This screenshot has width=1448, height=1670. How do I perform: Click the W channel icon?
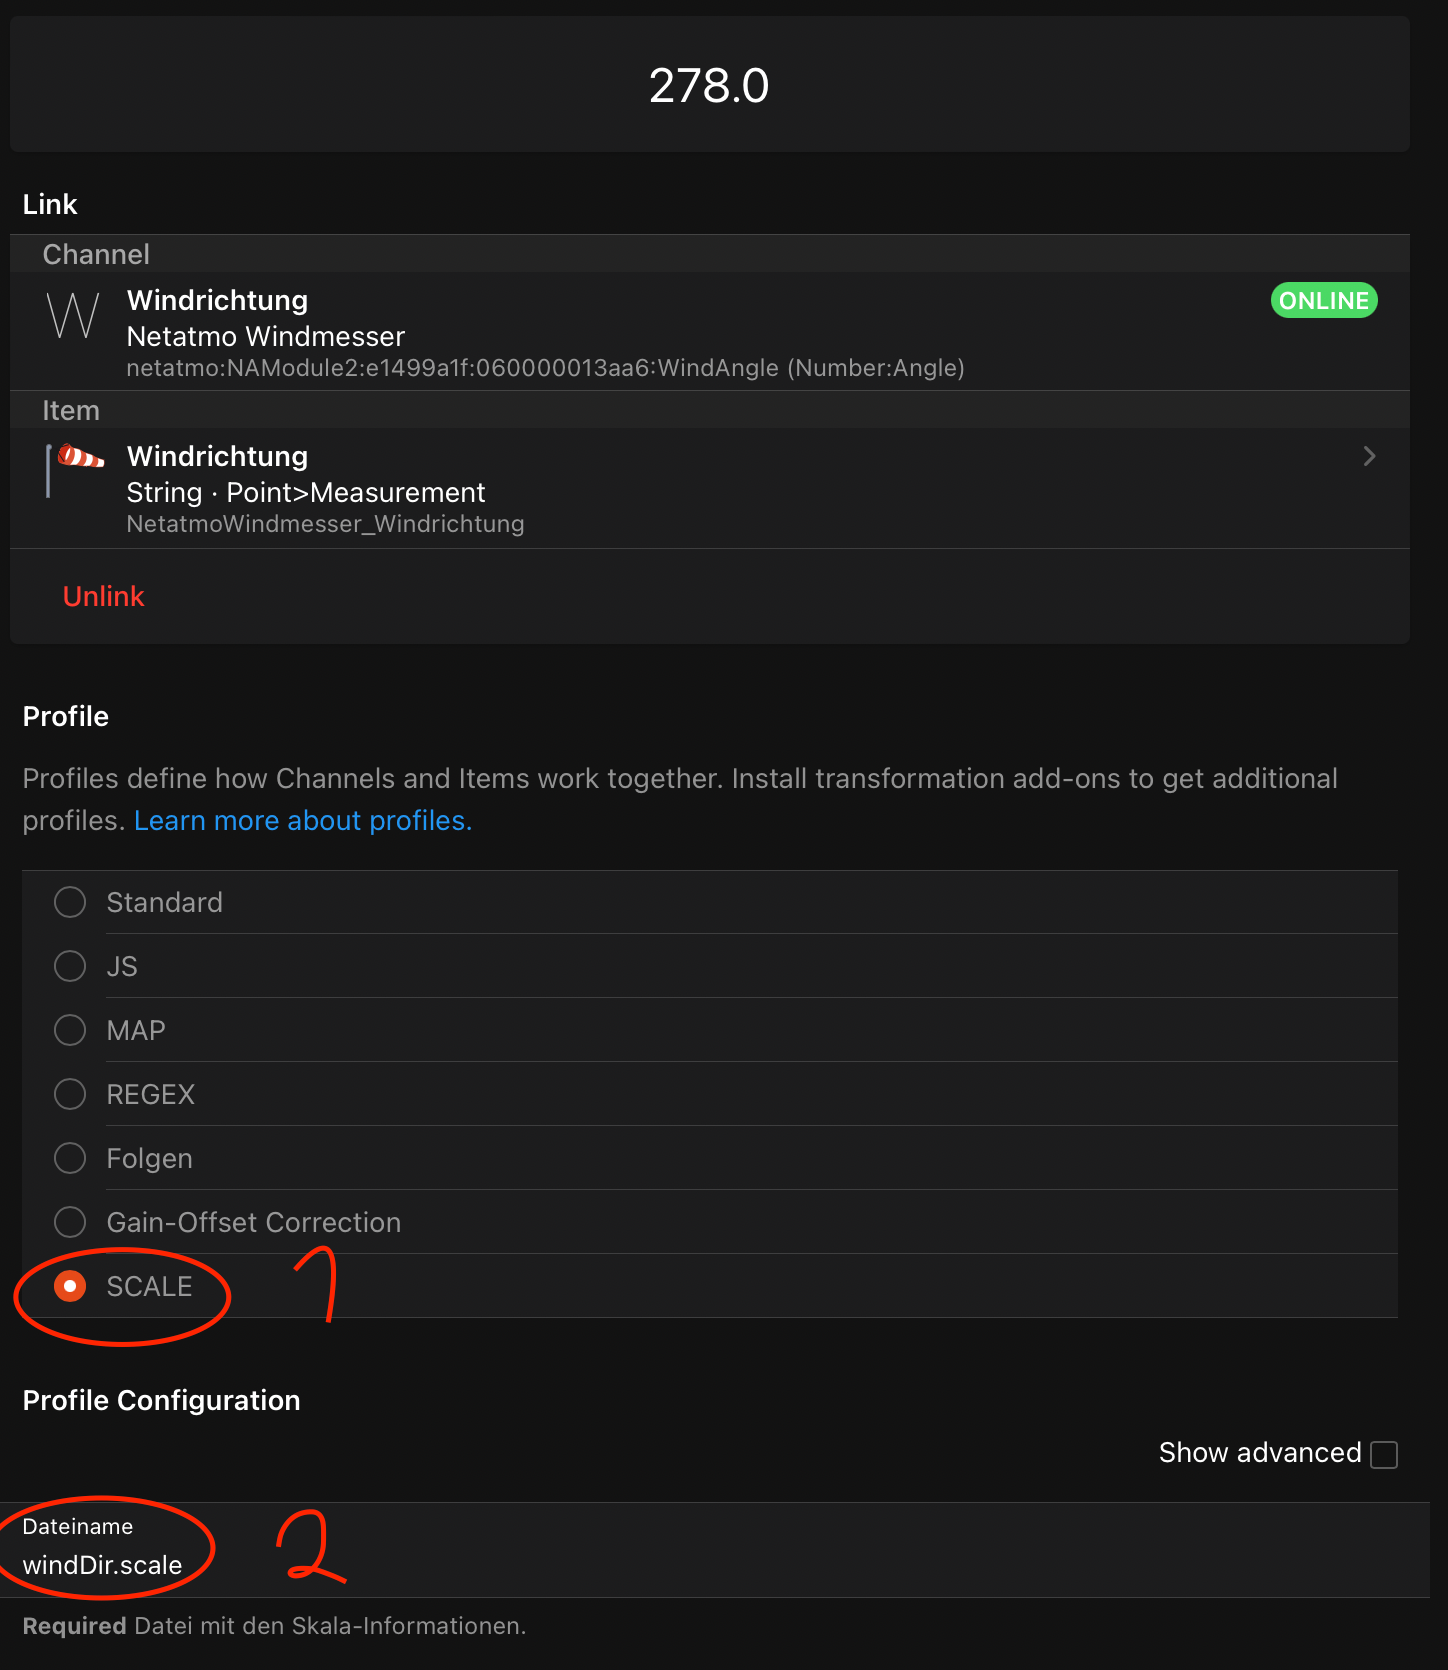point(73,316)
